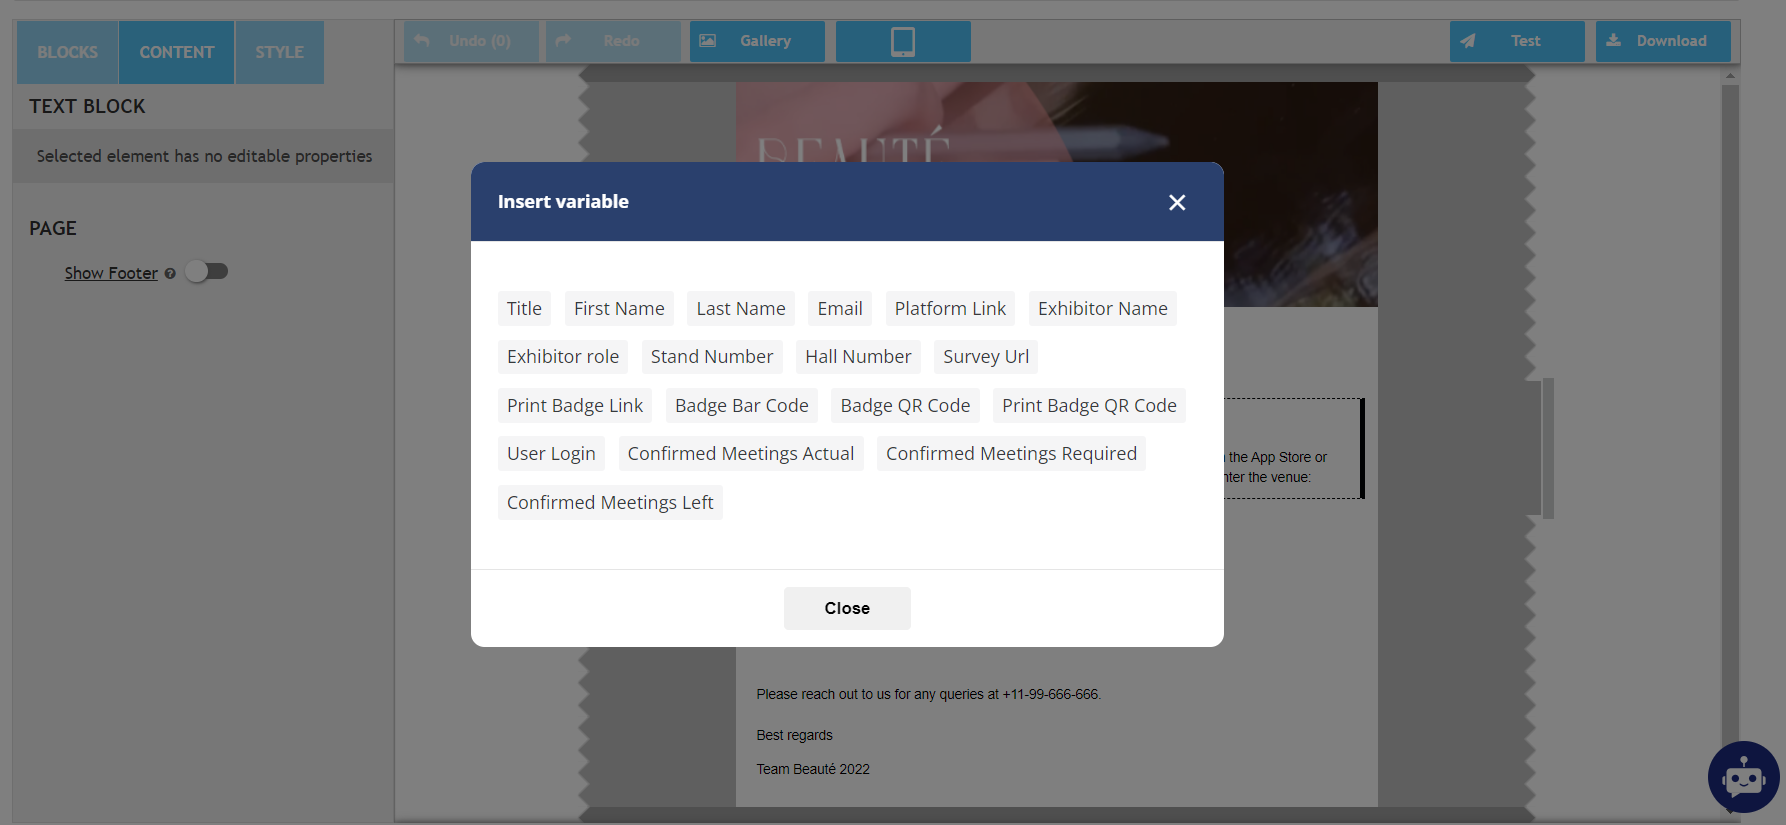Open the chatbot assistant icon
1786x825 pixels.
point(1743,777)
